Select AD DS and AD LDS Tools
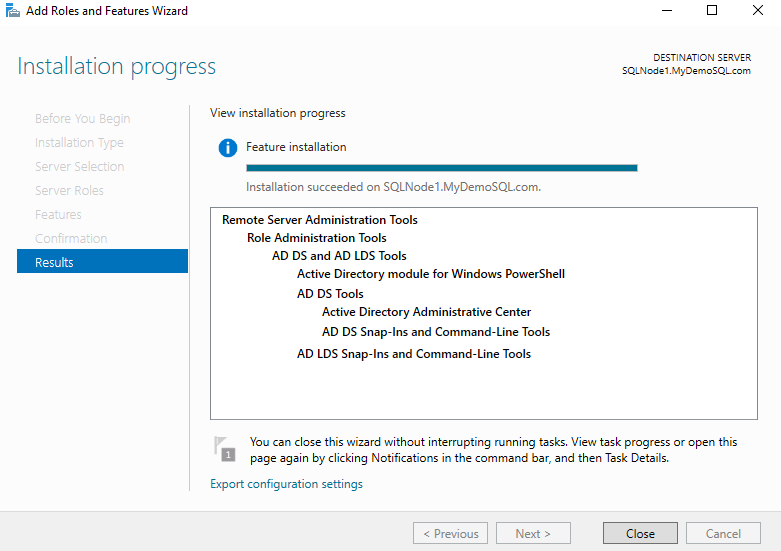The height and width of the screenshot is (551, 781). (x=339, y=256)
